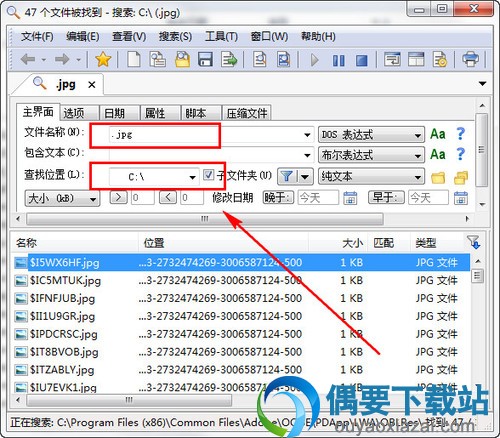Switch to the 属性 tab
Viewport: 500px width, 438px height.
[161, 113]
